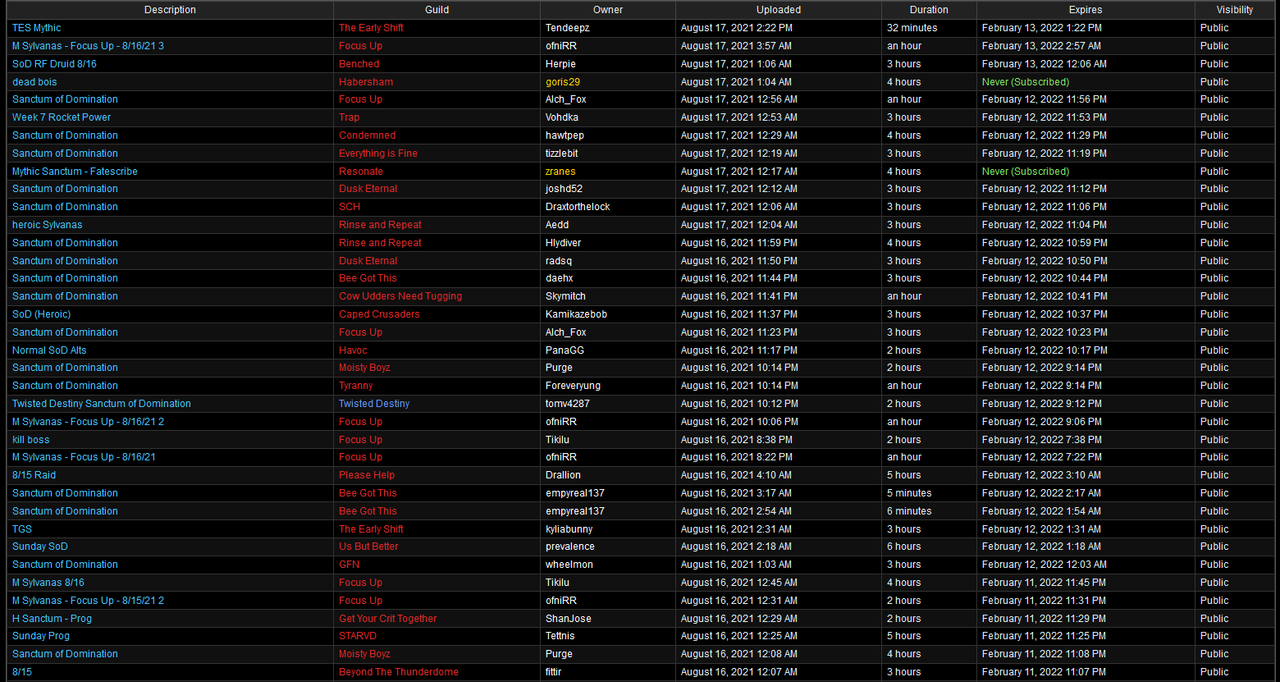1280x682 pixels.
Task: View the STARVD guild page
Action: 358,636
